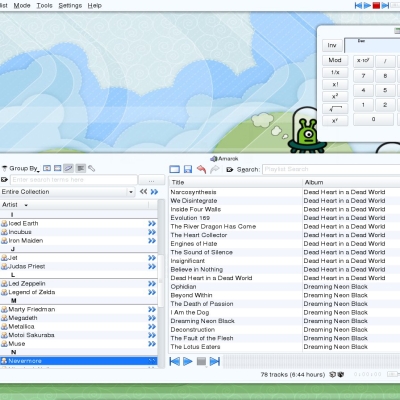Image resolution: width=400 pixels, height=400 pixels.
Task: Select the track The Lotus Eaters
Action: (x=195, y=347)
